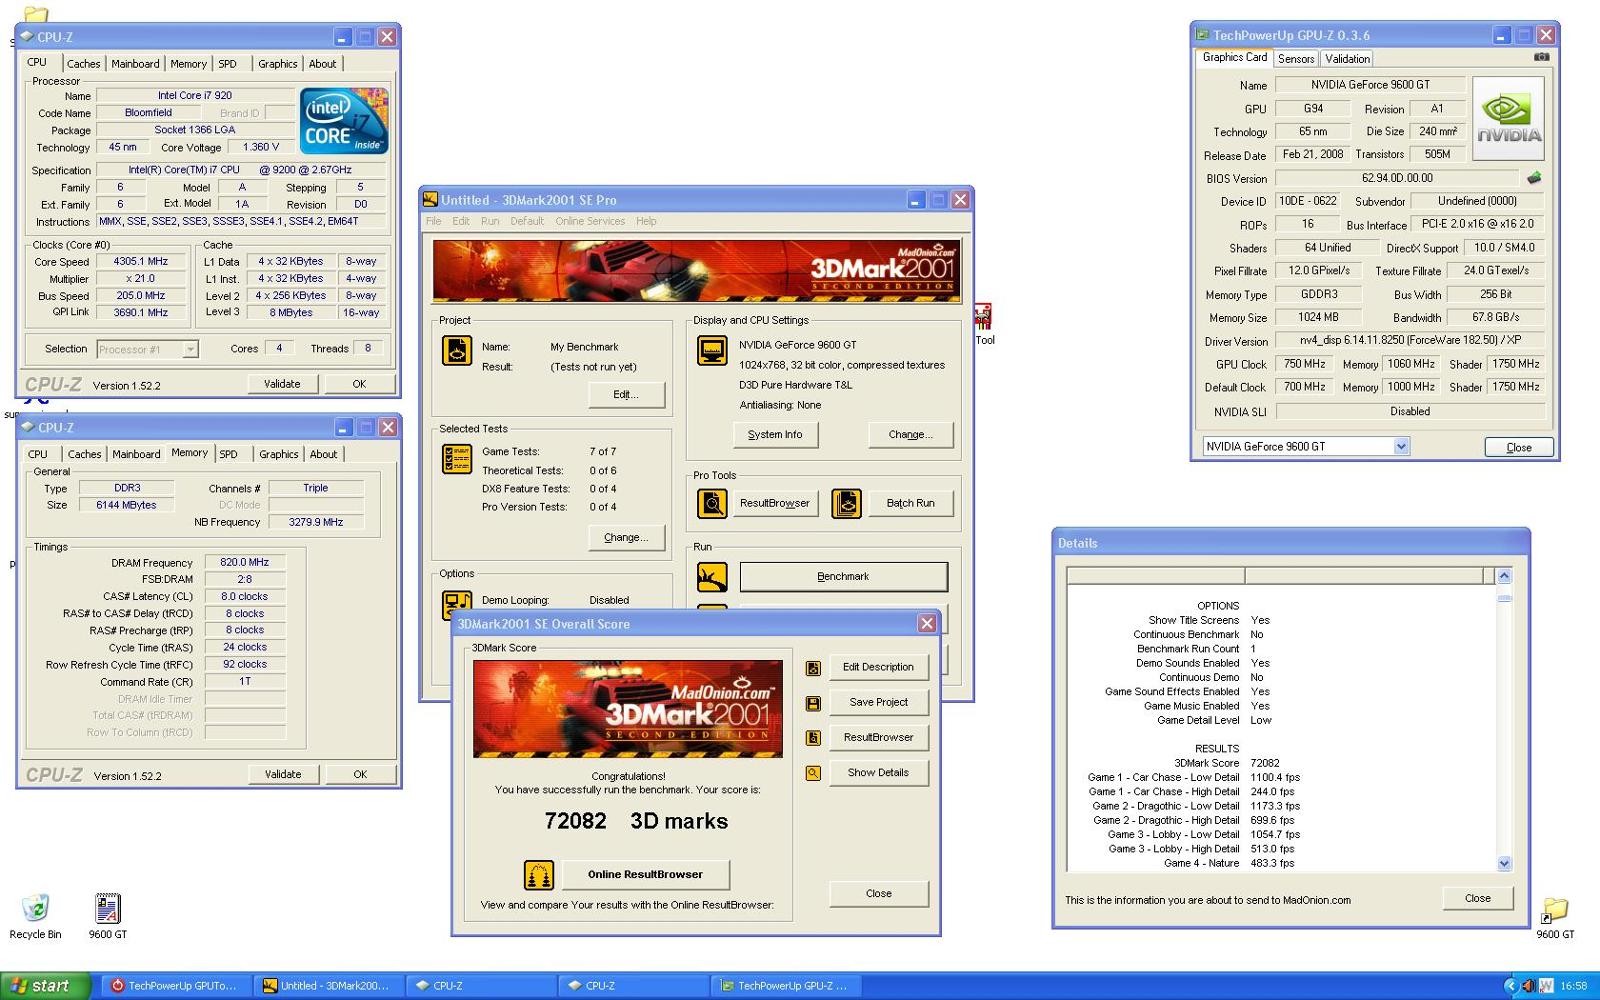This screenshot has width=1600, height=1000.
Task: Click Change button under Selected Tests
Action: 626,537
